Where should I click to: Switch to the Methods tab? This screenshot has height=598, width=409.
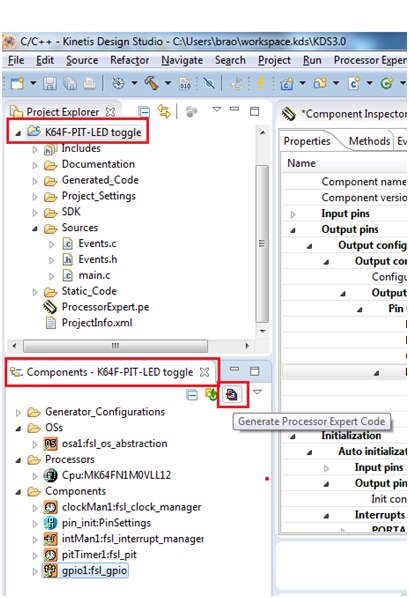coord(369,141)
